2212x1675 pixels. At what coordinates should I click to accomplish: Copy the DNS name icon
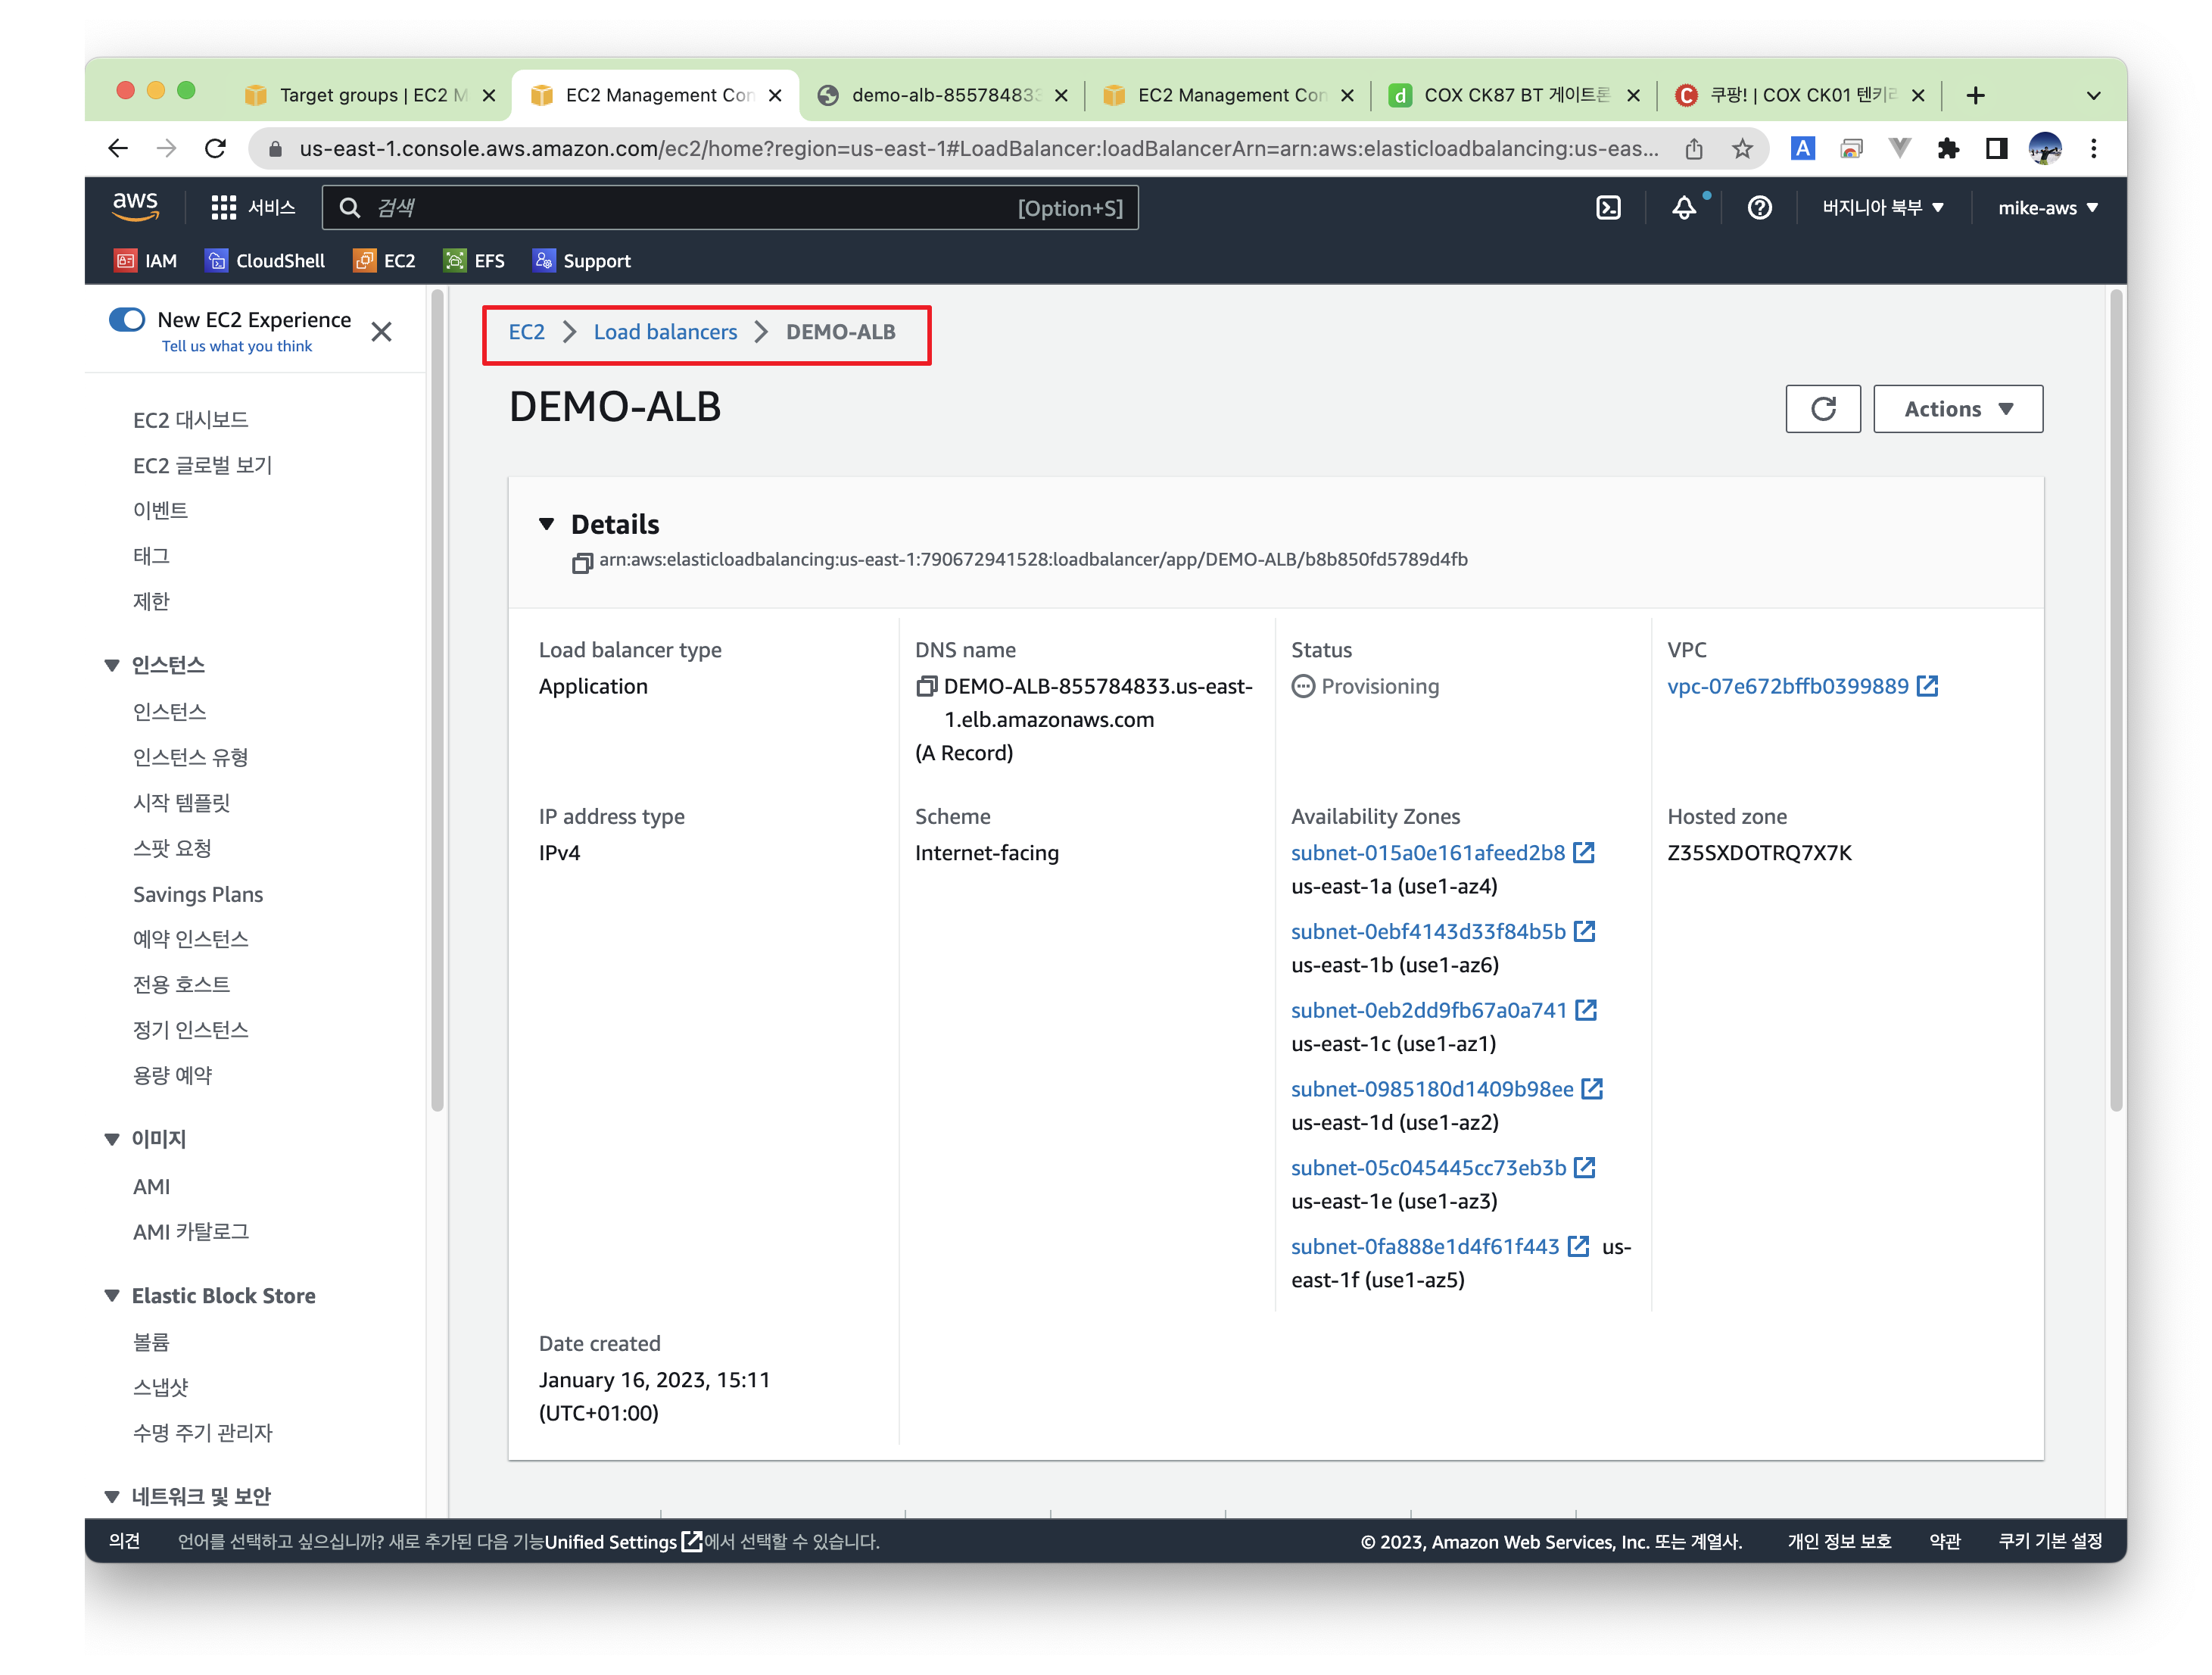pos(926,687)
